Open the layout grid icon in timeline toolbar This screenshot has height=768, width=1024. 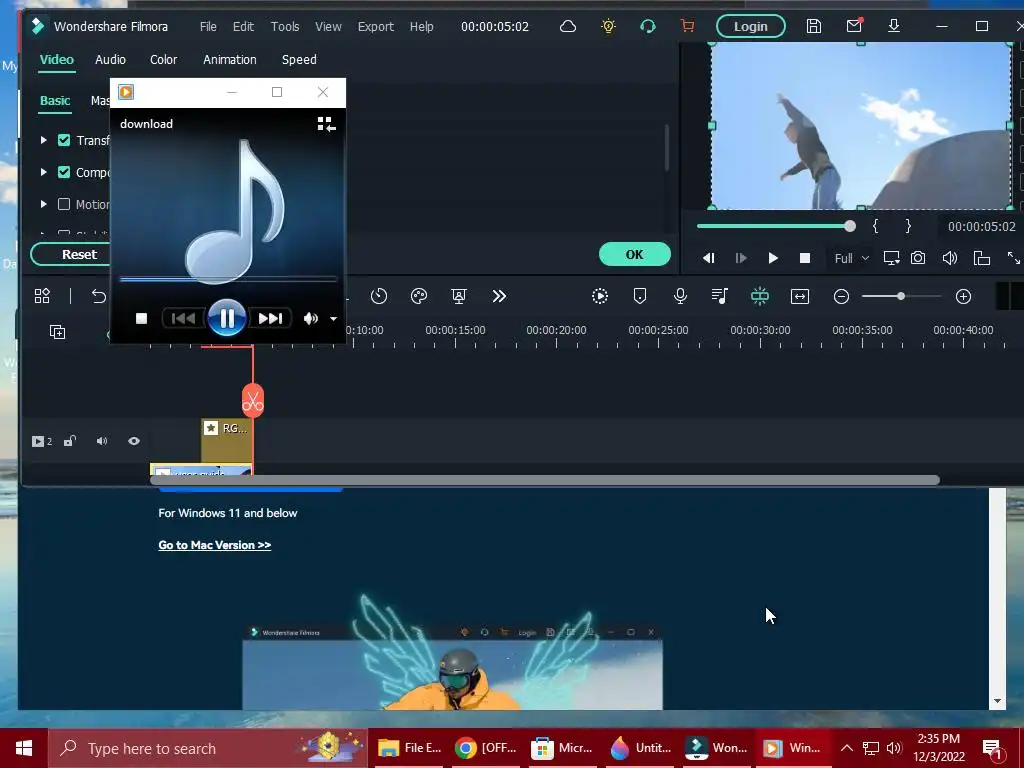(42, 296)
